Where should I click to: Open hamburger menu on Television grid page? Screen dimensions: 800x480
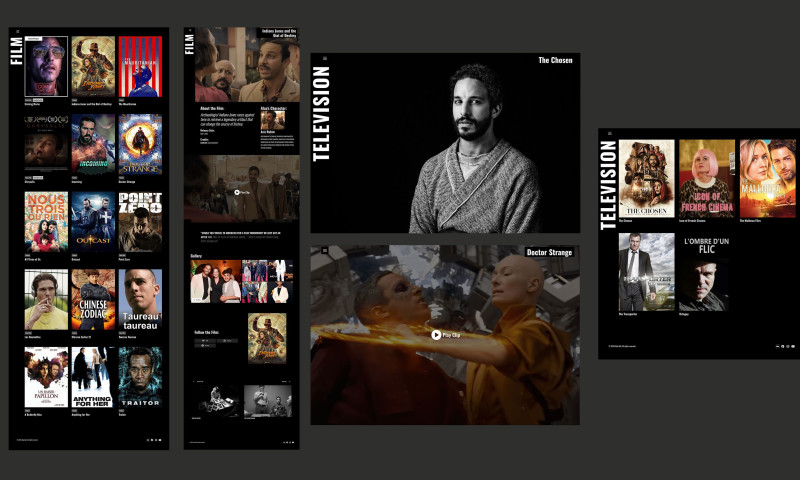click(610, 134)
